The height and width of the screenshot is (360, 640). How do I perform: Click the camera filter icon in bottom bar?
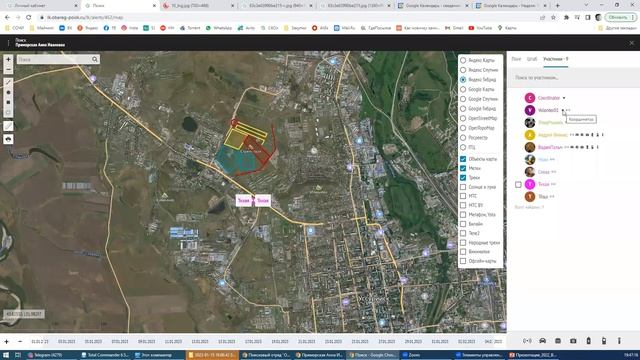573,341
